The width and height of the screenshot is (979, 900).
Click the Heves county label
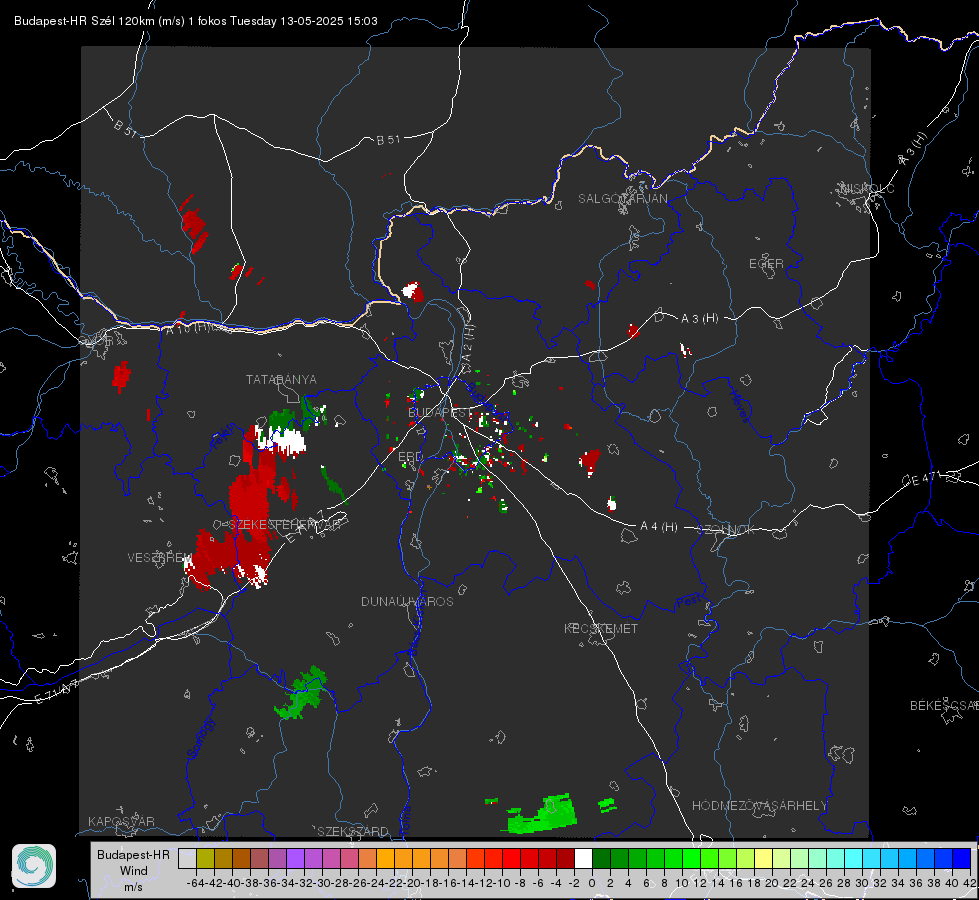[738, 406]
